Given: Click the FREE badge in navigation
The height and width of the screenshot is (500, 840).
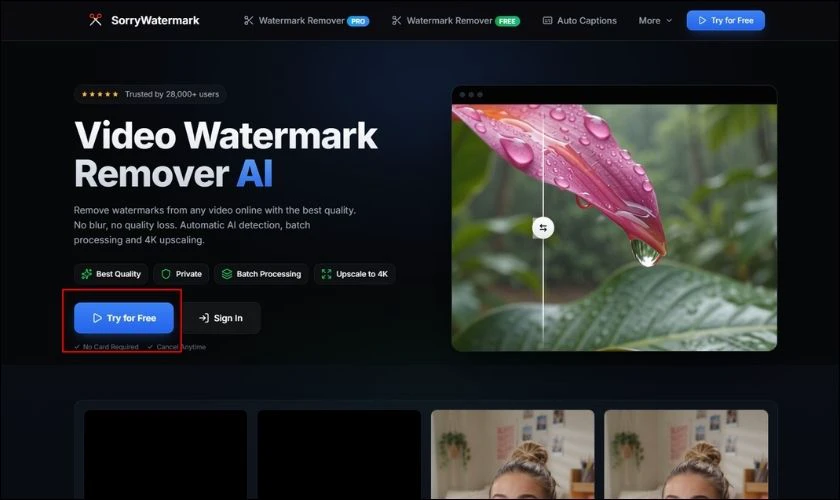Looking at the screenshot, I should coord(507,21).
